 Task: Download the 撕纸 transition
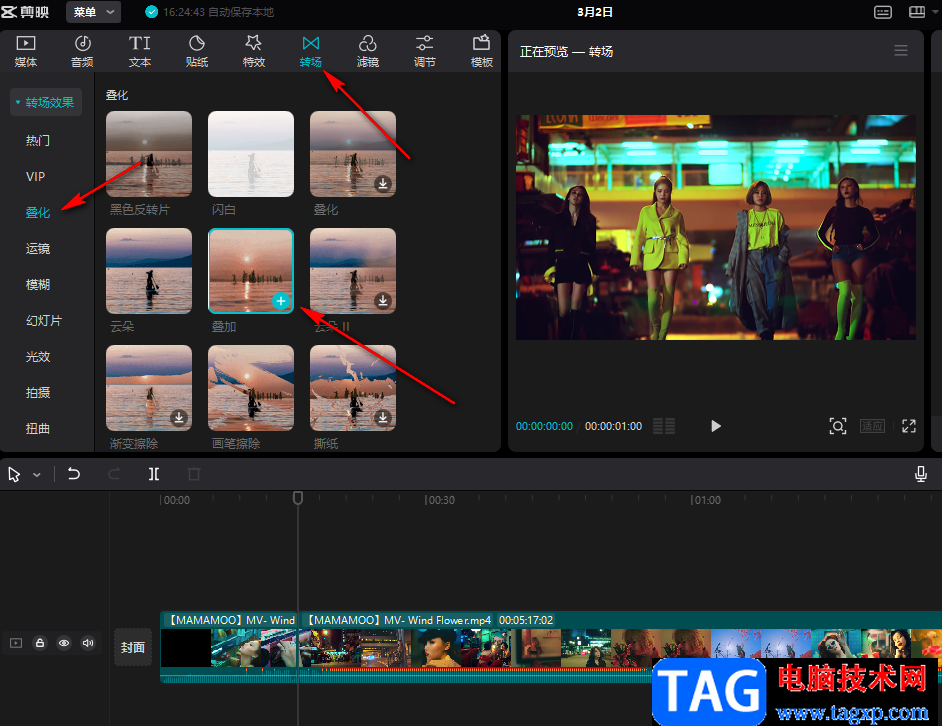coord(383,418)
